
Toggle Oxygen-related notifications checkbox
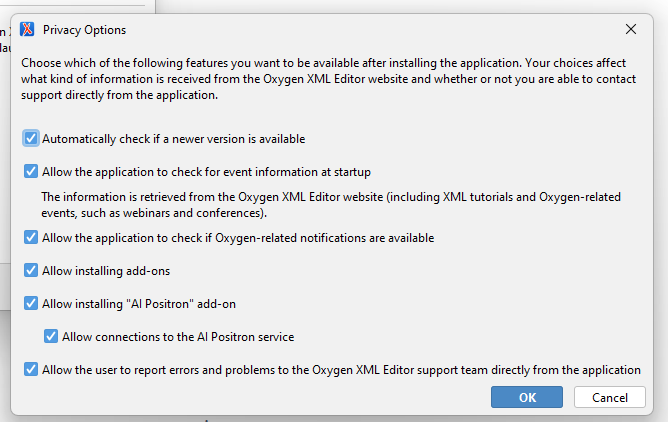(x=31, y=238)
